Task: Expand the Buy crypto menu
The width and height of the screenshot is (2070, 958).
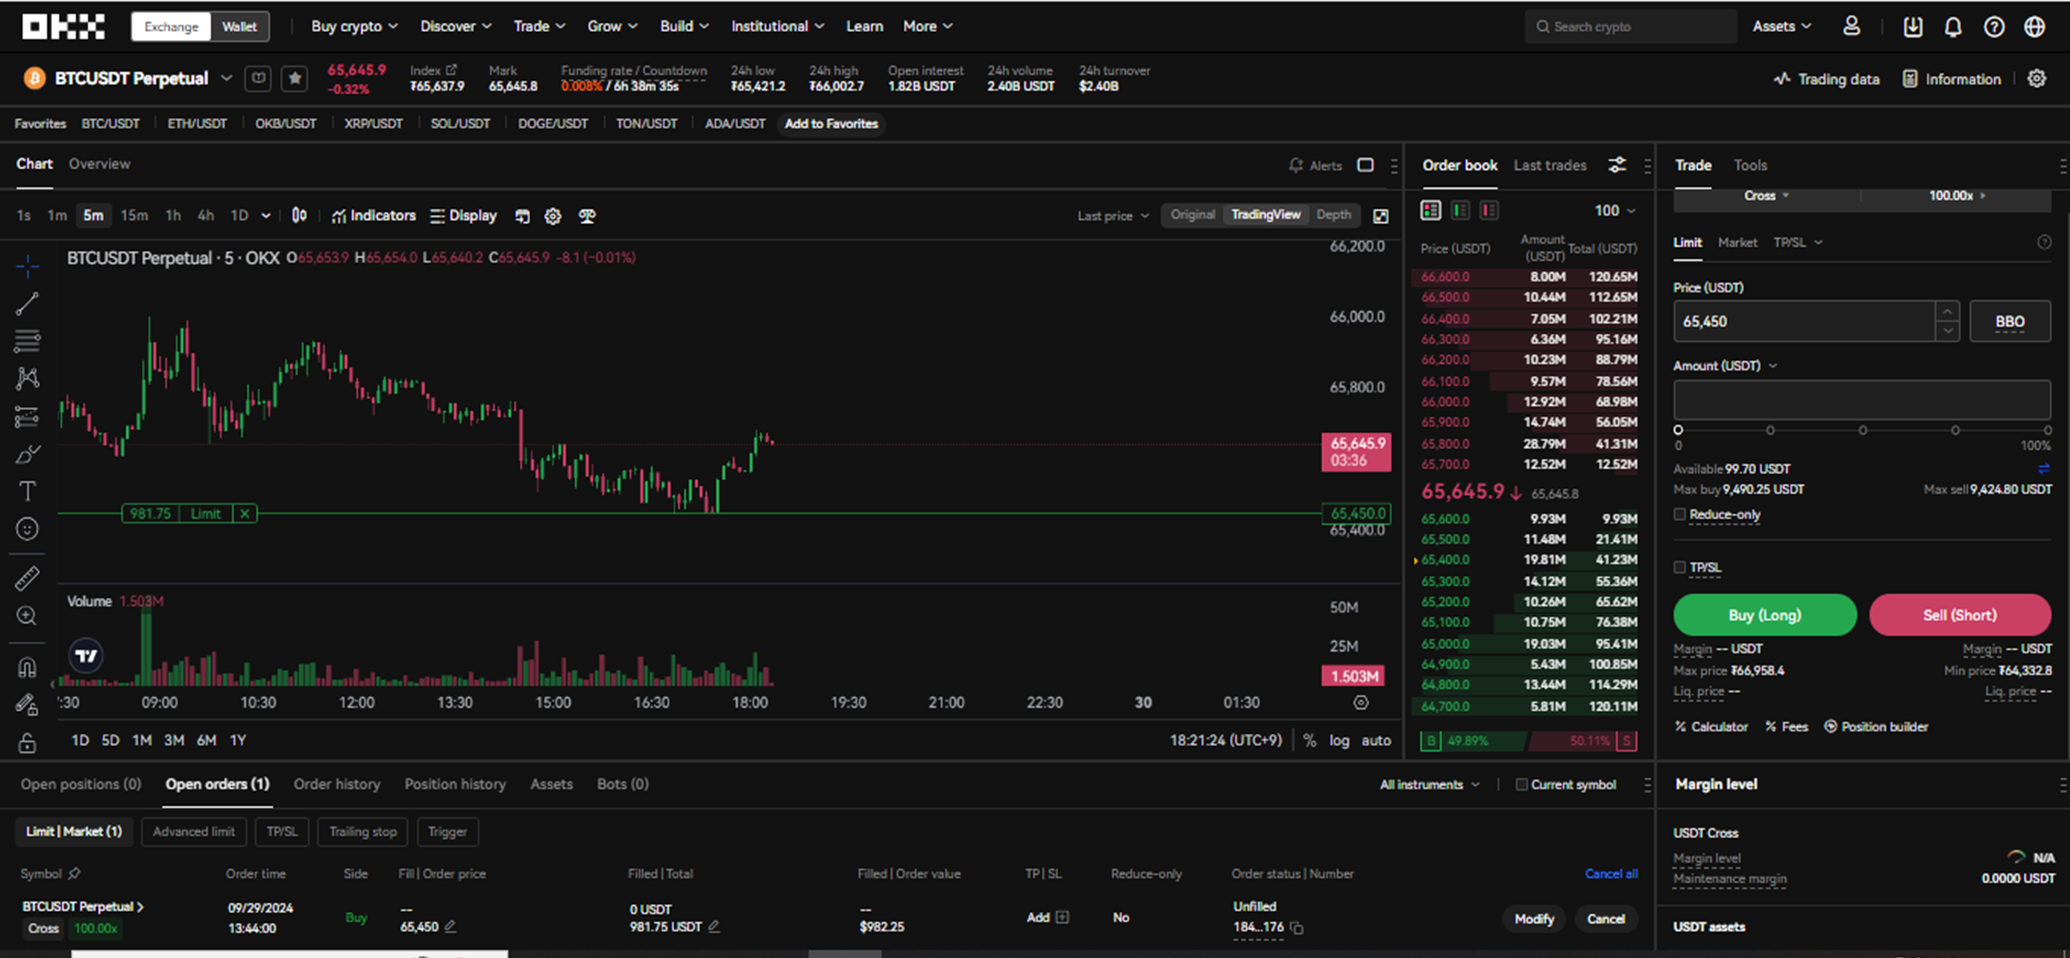Action: [x=354, y=26]
